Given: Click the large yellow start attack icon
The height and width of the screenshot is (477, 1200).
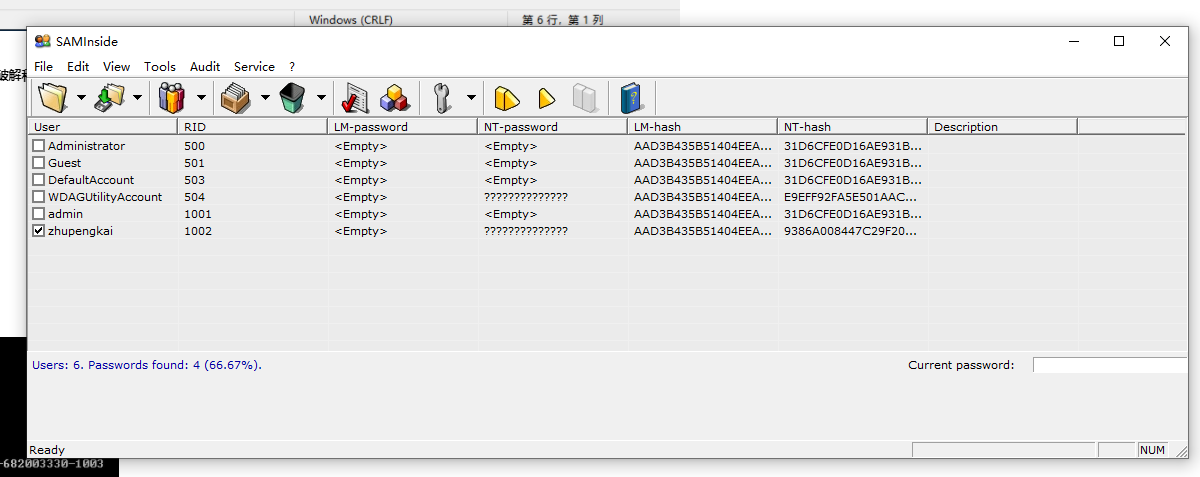Looking at the screenshot, I should coord(507,98).
